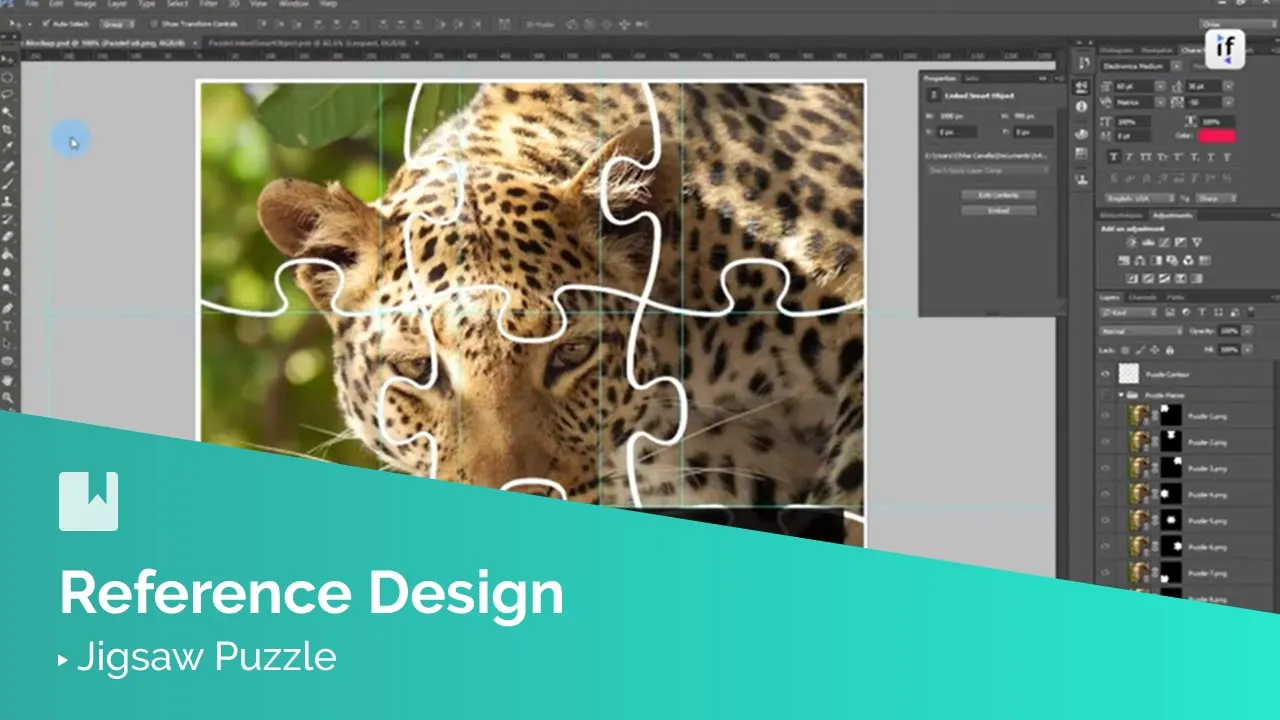Toggle the Auto-Select checkbox
Screen dimensions: 1280x720
tap(46, 23)
